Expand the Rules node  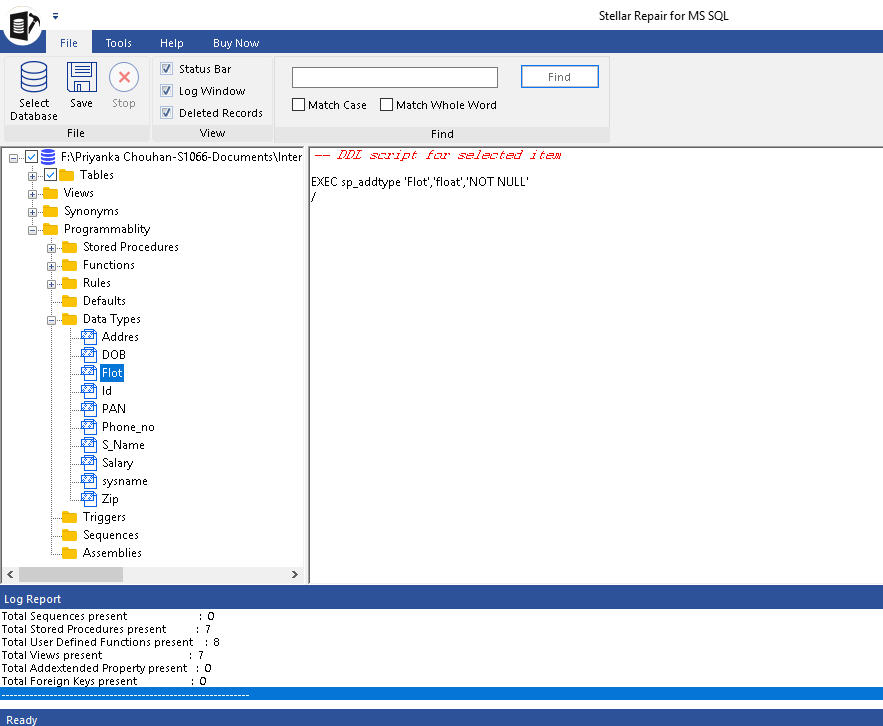point(51,284)
